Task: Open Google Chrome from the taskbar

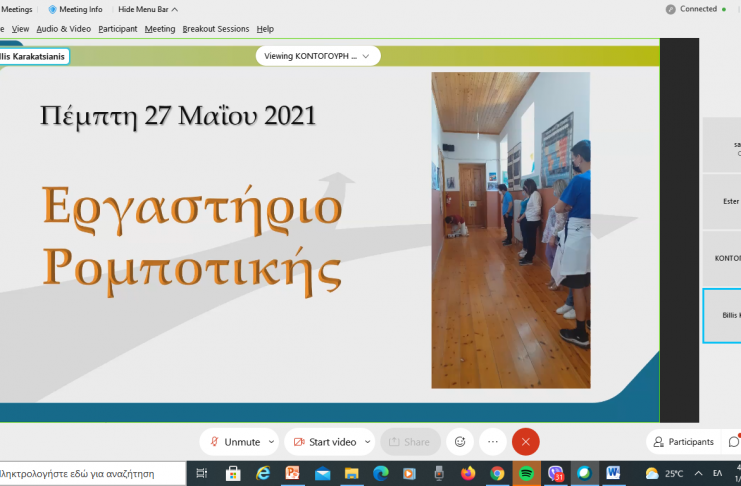Action: tap(497, 473)
